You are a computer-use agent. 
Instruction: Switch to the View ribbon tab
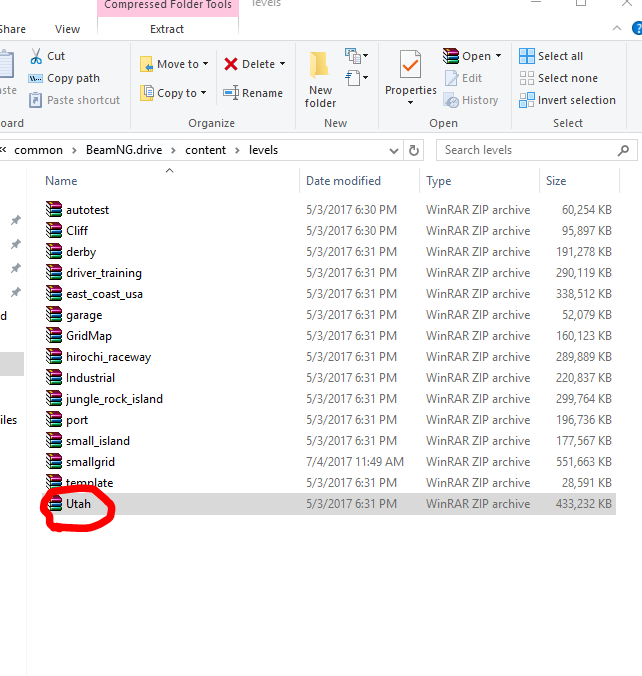(67, 29)
